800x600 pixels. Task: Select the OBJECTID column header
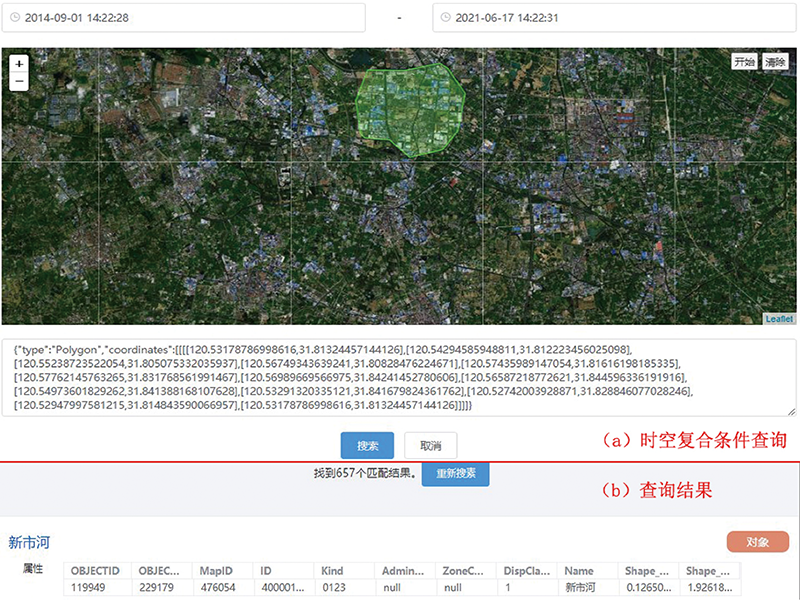click(x=95, y=570)
